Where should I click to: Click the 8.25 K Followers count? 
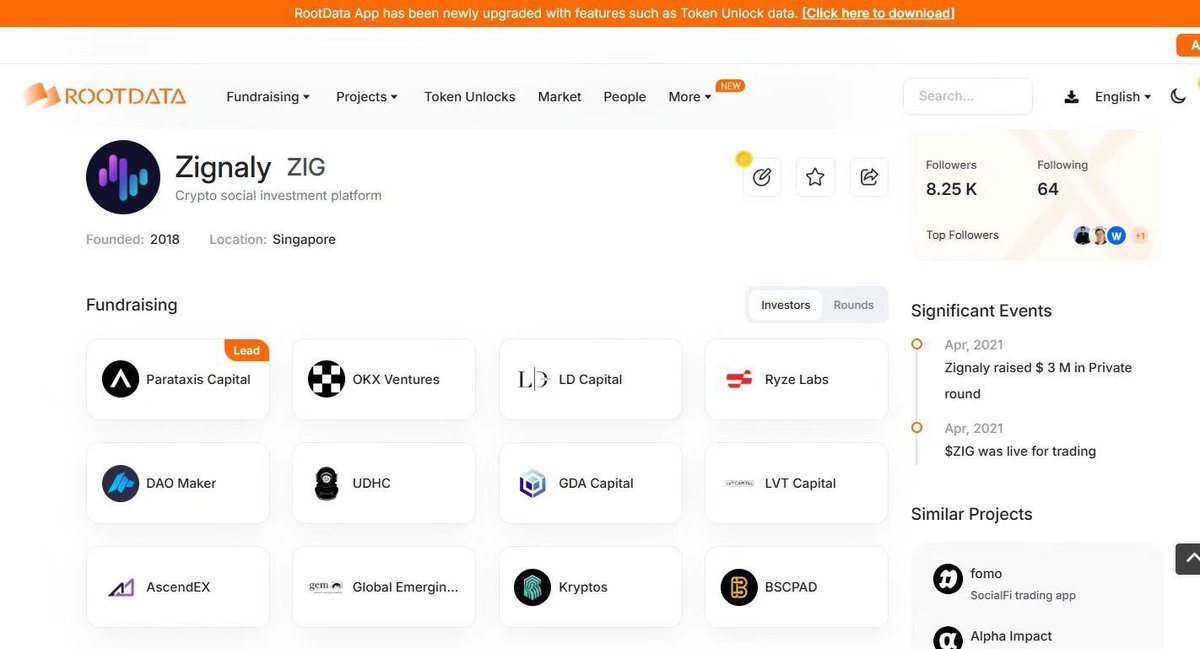pos(951,189)
